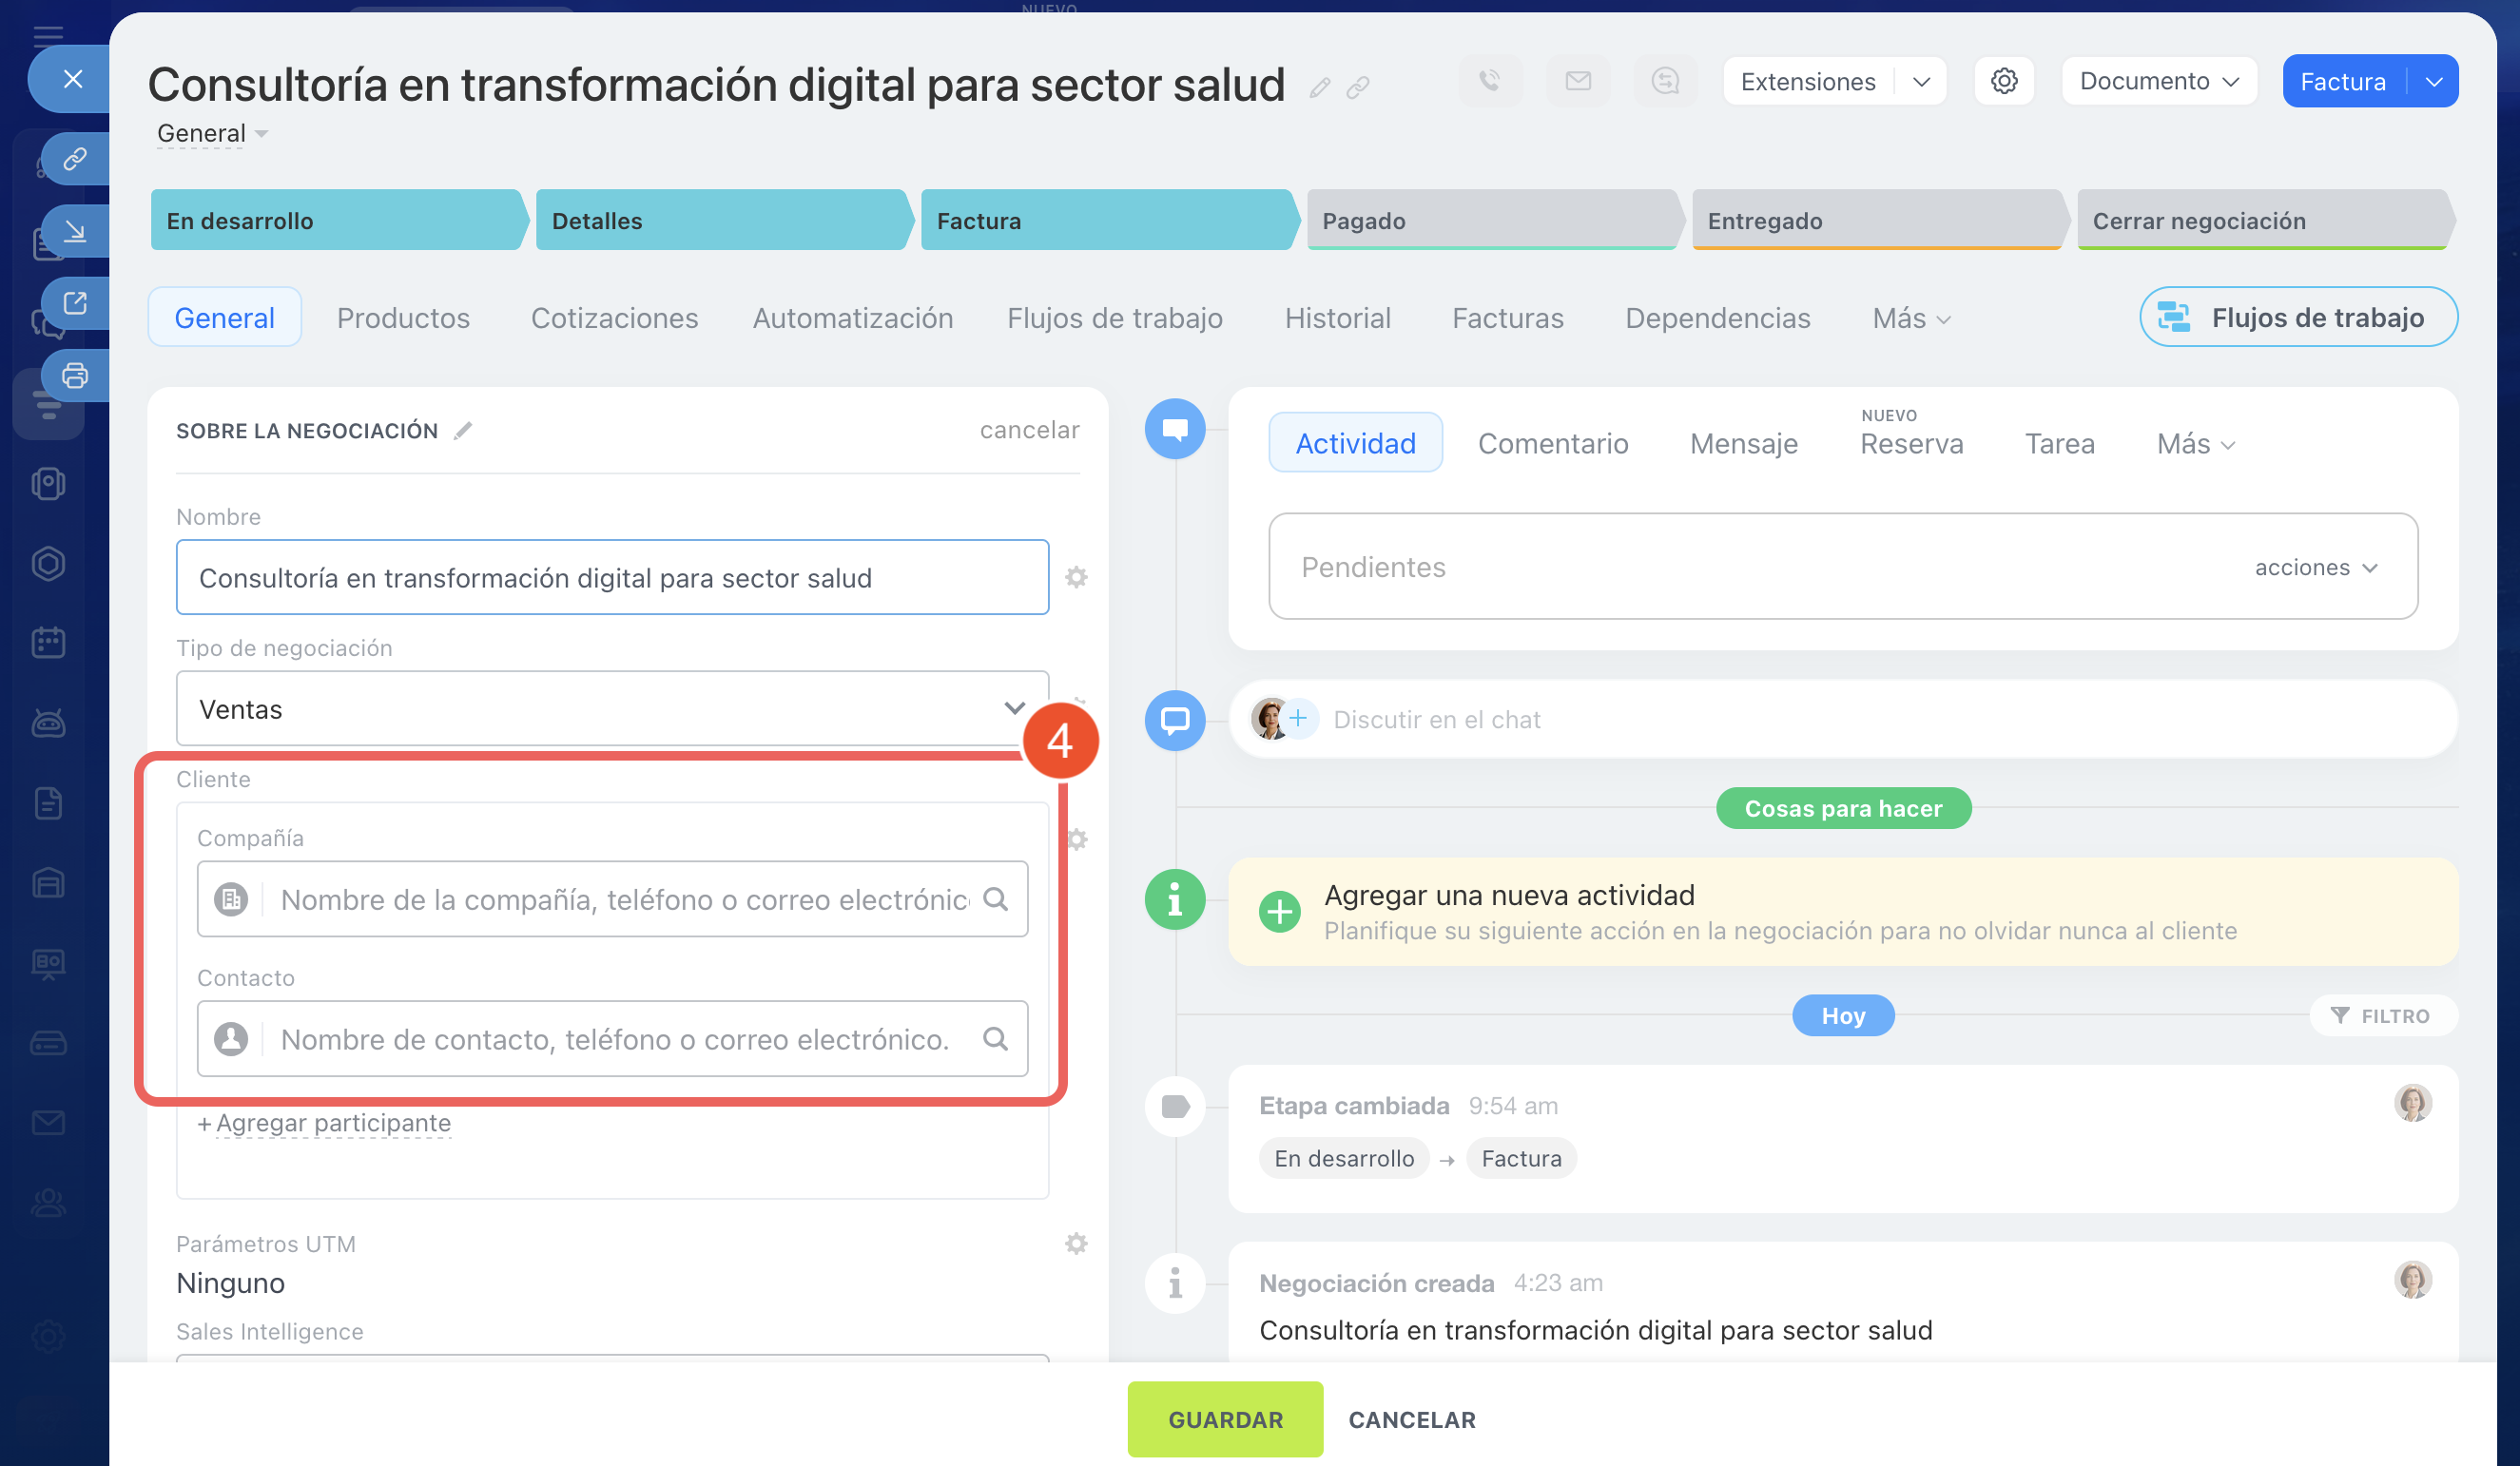Click the phone call icon in header

(1489, 81)
